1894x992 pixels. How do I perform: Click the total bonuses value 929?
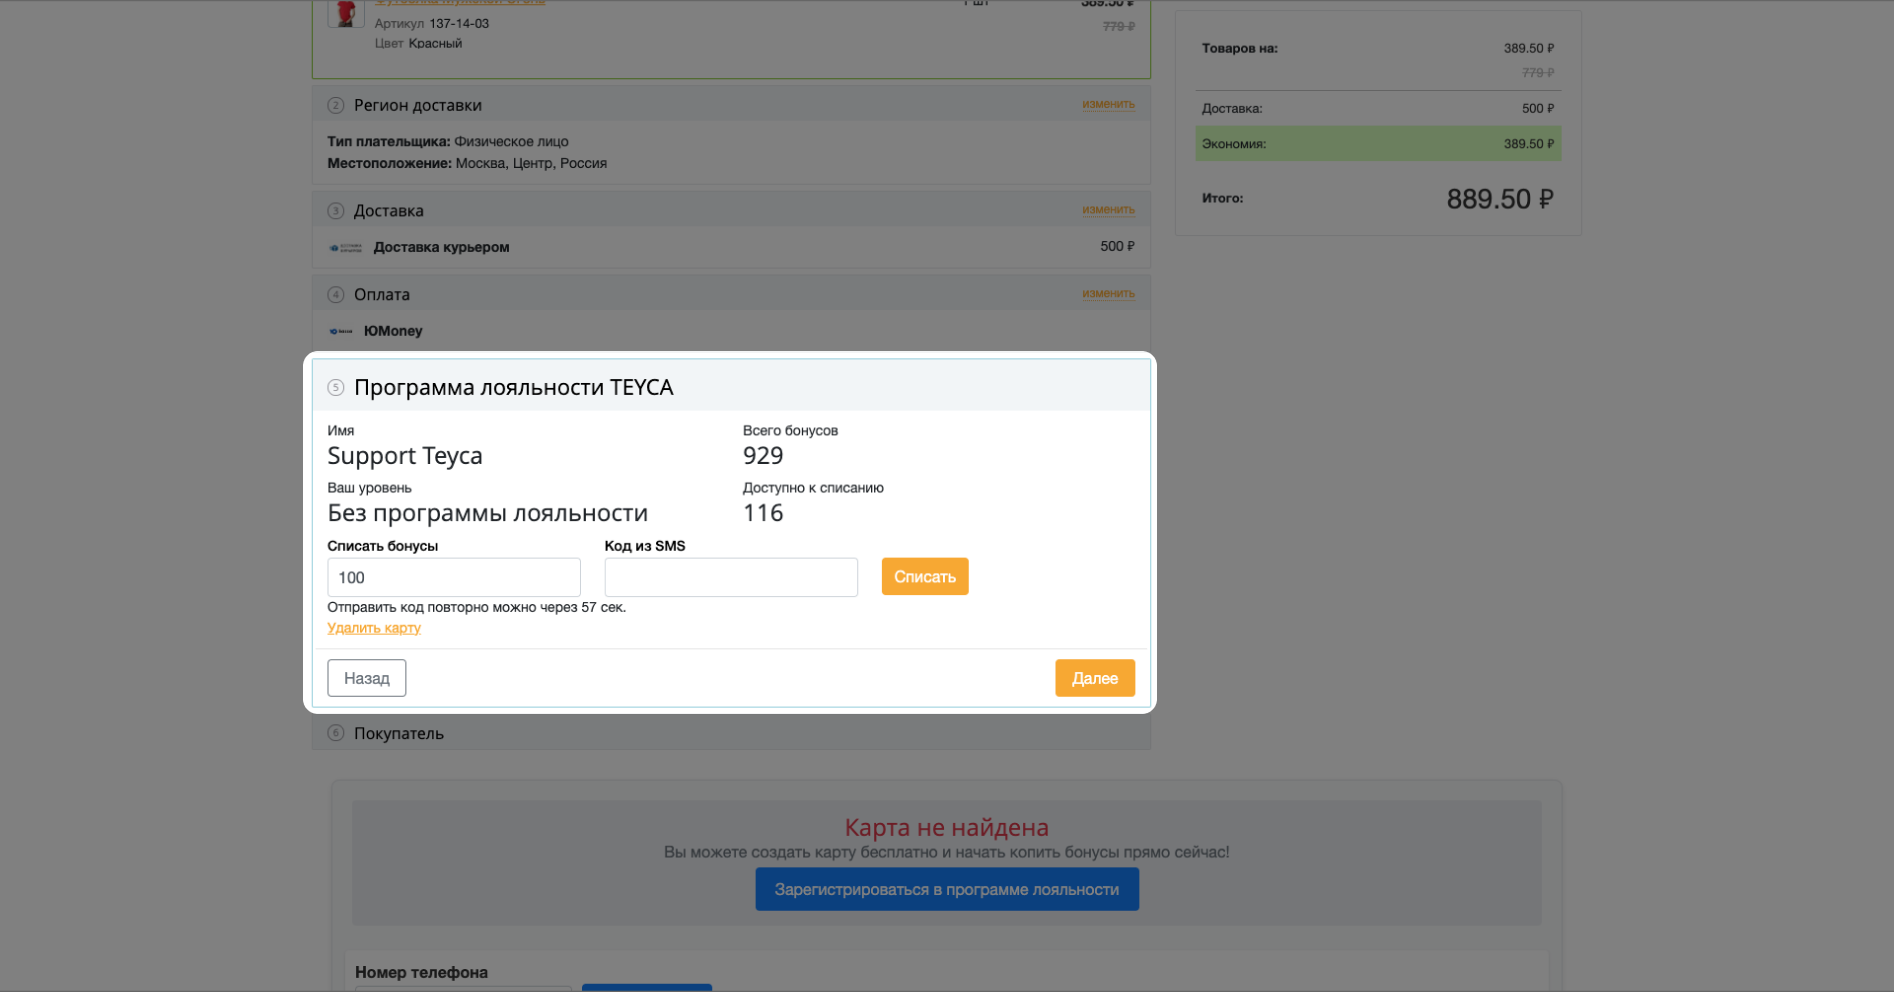[x=763, y=456]
